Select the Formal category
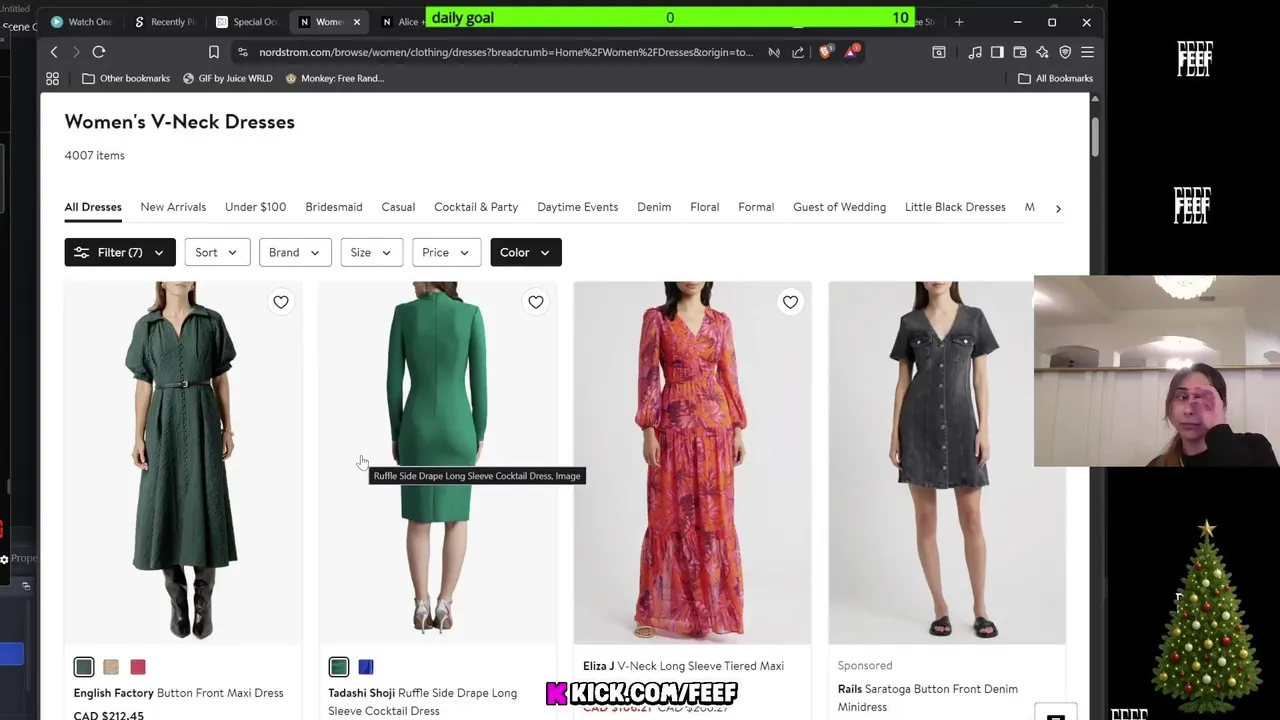This screenshot has width=1280, height=720. (x=756, y=207)
